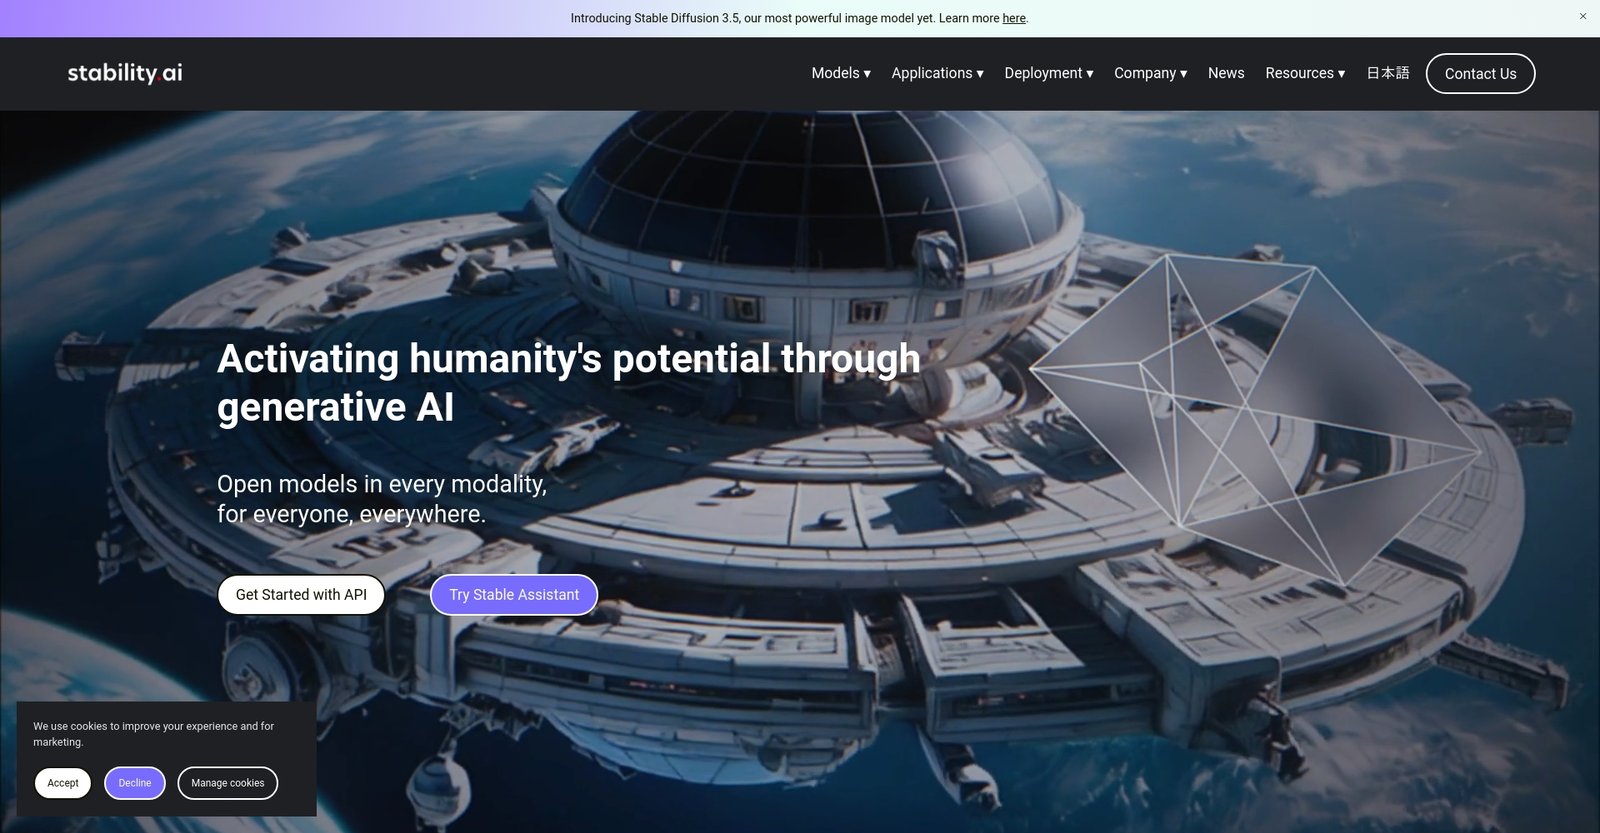Open the 'here' link in the banner
Image resolution: width=1600 pixels, height=833 pixels.
pyautogui.click(x=1014, y=18)
